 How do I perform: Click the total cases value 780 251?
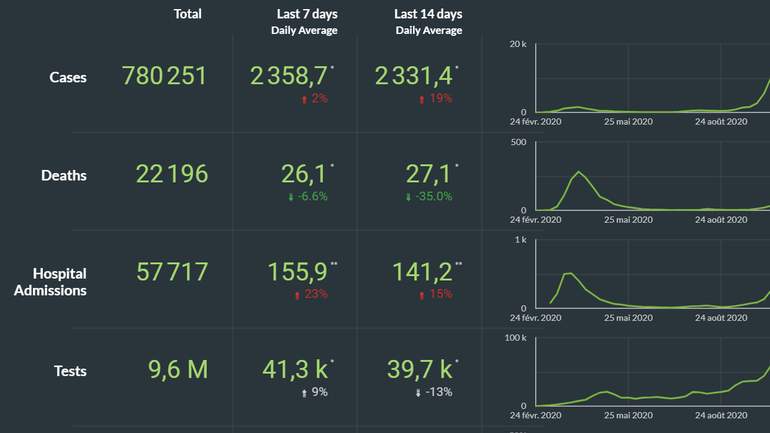click(164, 76)
